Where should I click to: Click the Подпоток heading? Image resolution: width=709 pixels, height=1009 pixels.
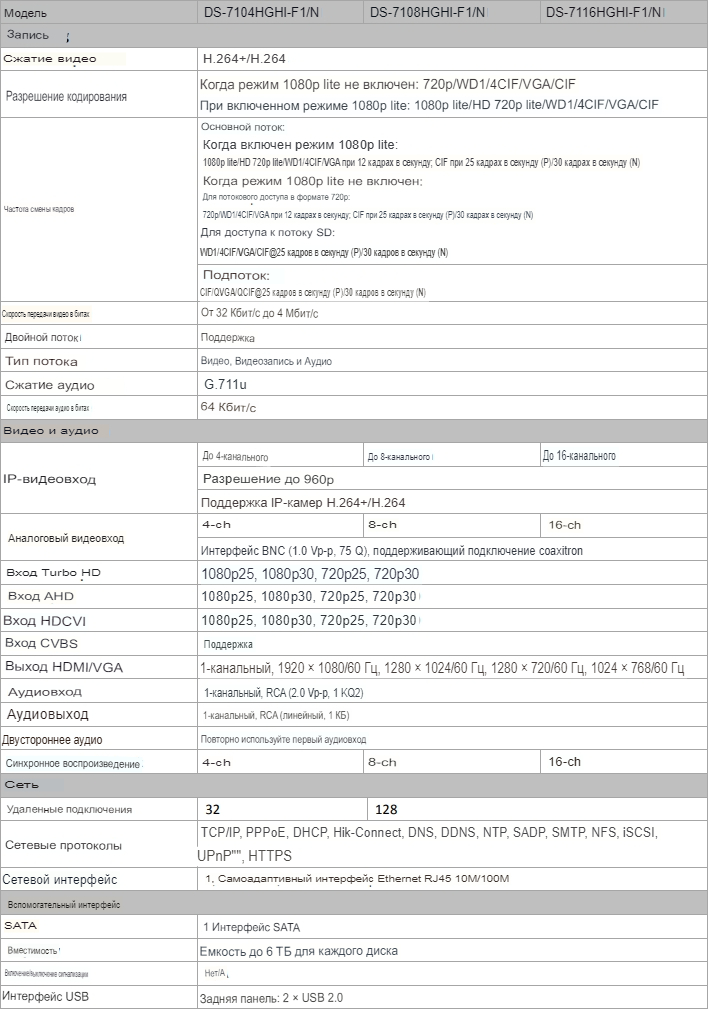(x=236, y=275)
